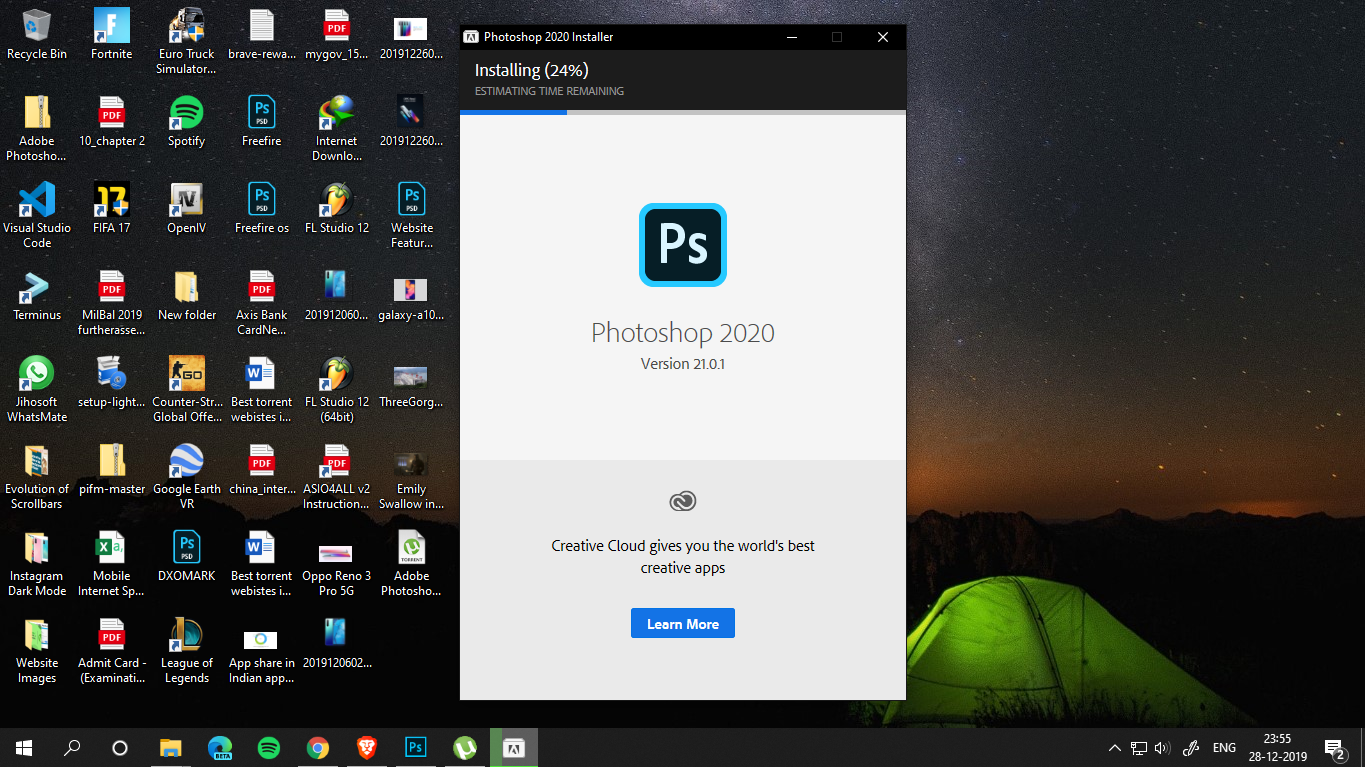Select the Freefire os PSD file

click(x=261, y=209)
